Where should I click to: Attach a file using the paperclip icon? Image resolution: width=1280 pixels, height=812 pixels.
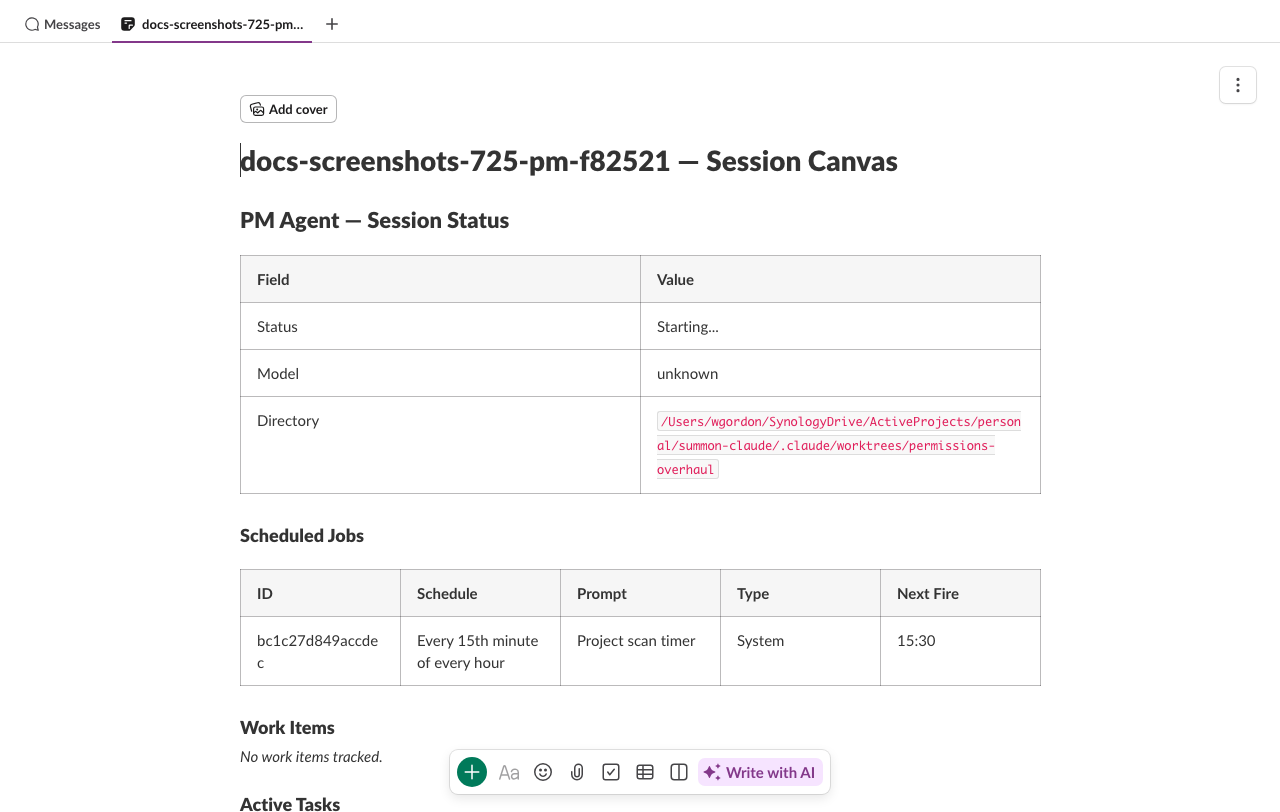click(x=577, y=772)
